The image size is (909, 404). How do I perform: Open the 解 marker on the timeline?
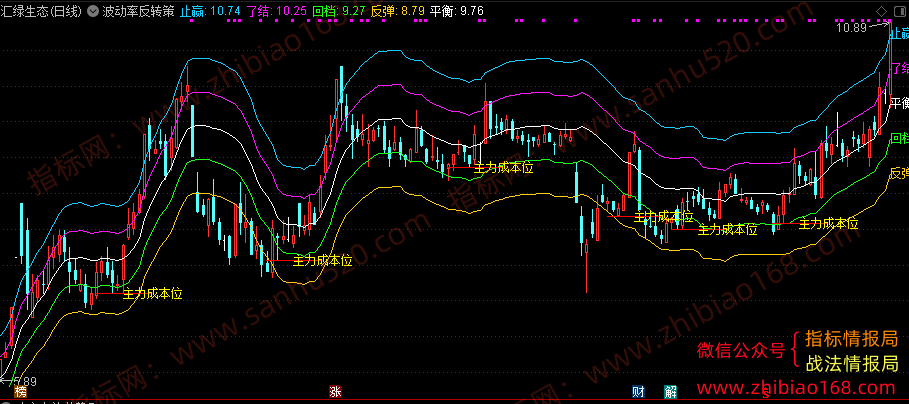pyautogui.click(x=670, y=391)
